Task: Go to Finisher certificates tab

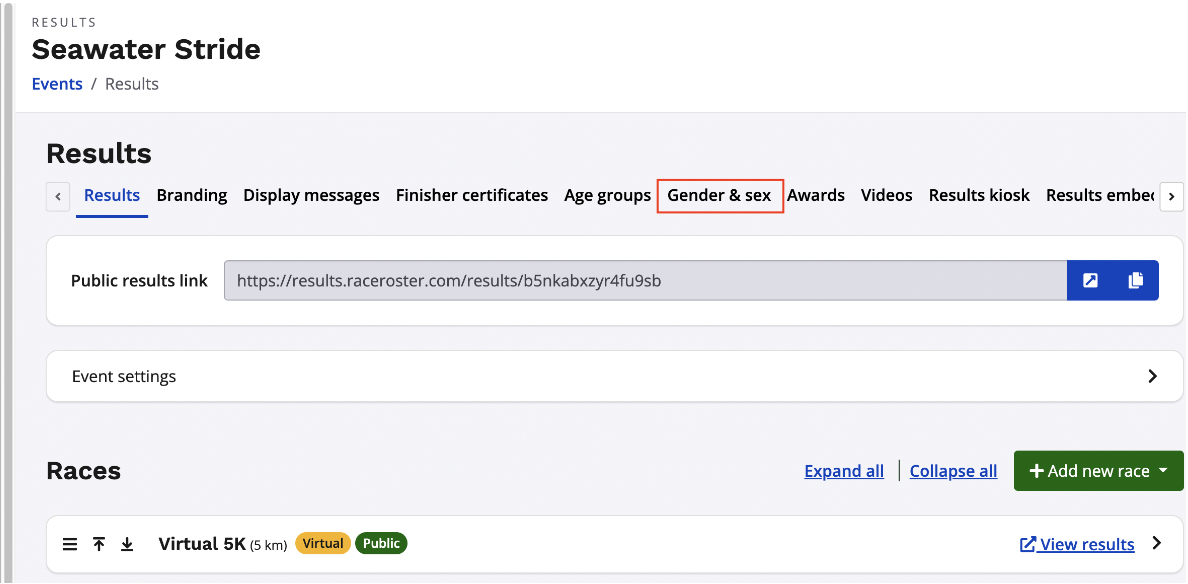Action: point(471,195)
